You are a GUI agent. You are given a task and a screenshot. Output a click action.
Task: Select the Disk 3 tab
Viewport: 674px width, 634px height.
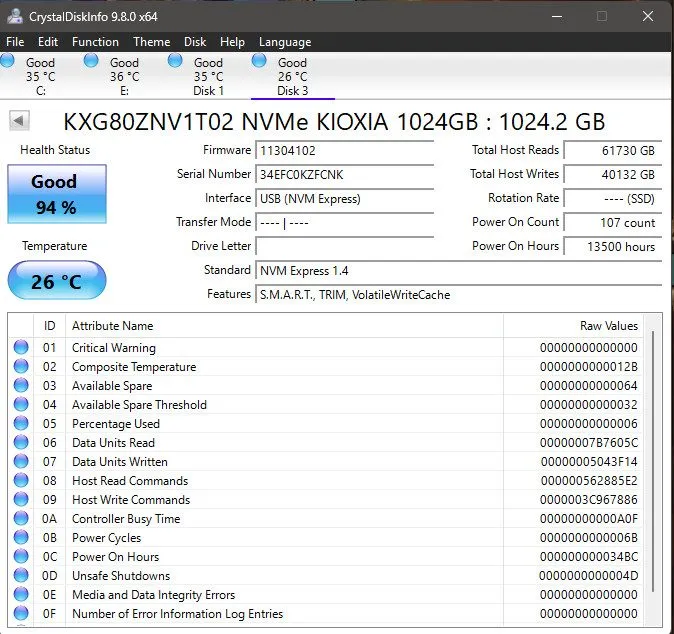pos(292,76)
